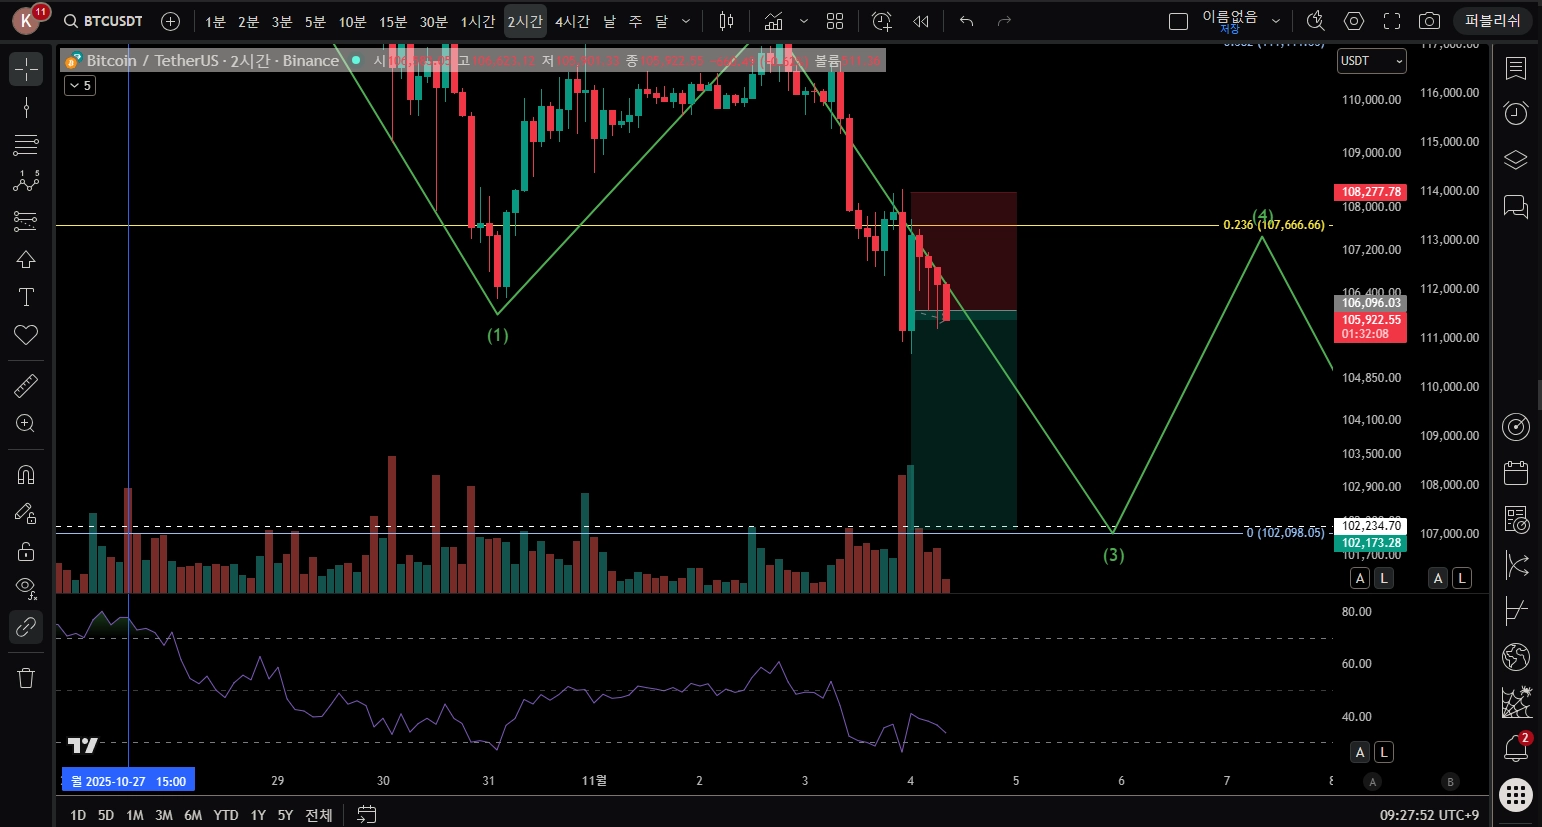
Task: Switch to the 15분 interval
Action: point(393,21)
